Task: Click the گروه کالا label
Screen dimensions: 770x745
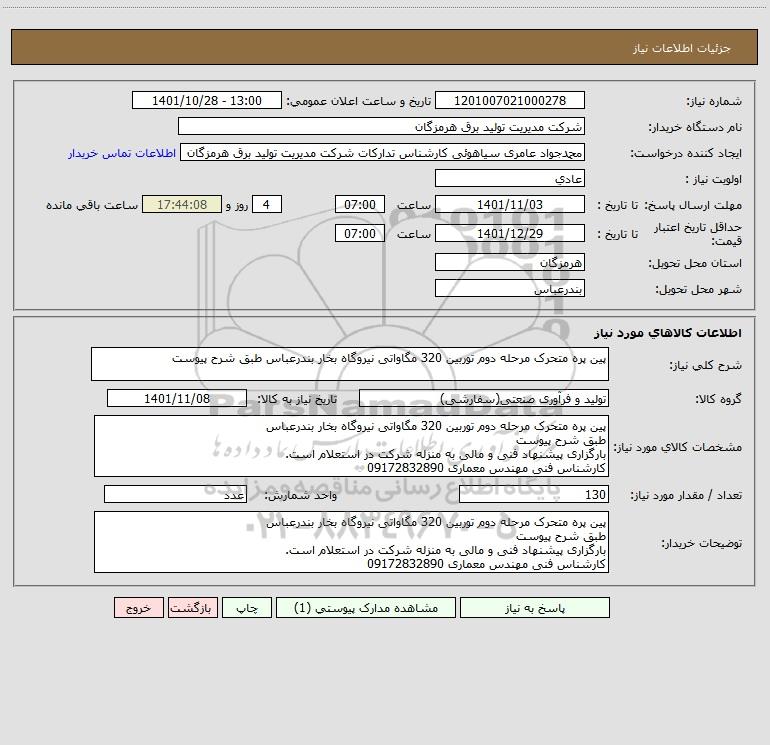Action: [719, 399]
